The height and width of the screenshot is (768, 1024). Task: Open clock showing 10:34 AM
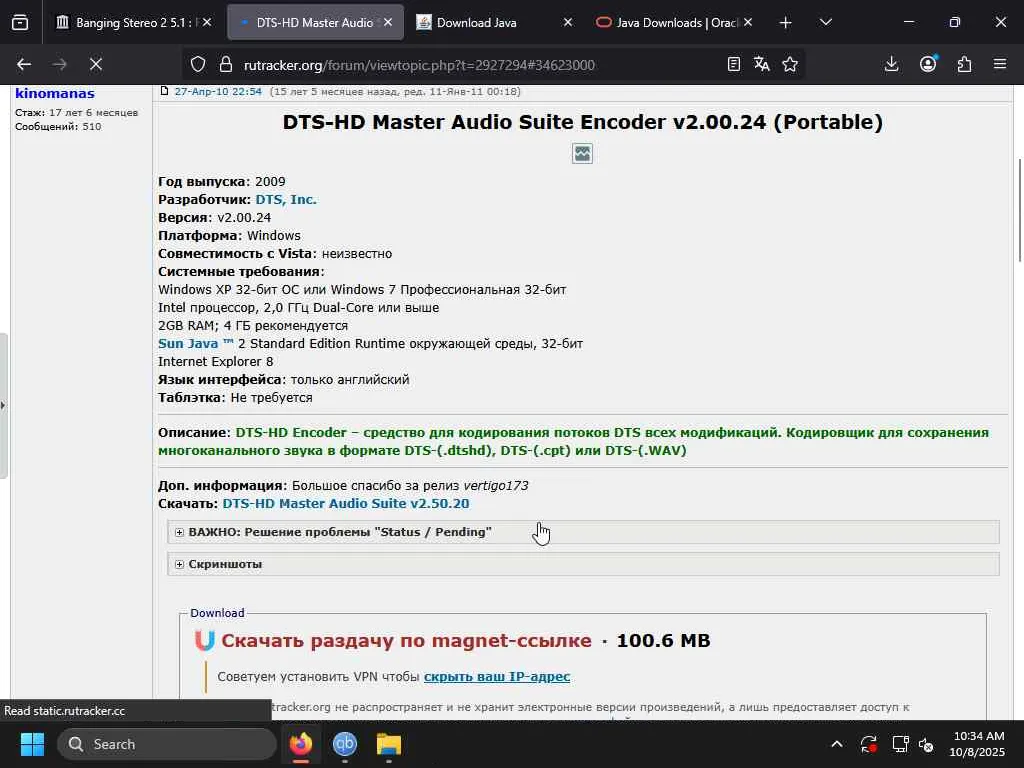tap(977, 744)
